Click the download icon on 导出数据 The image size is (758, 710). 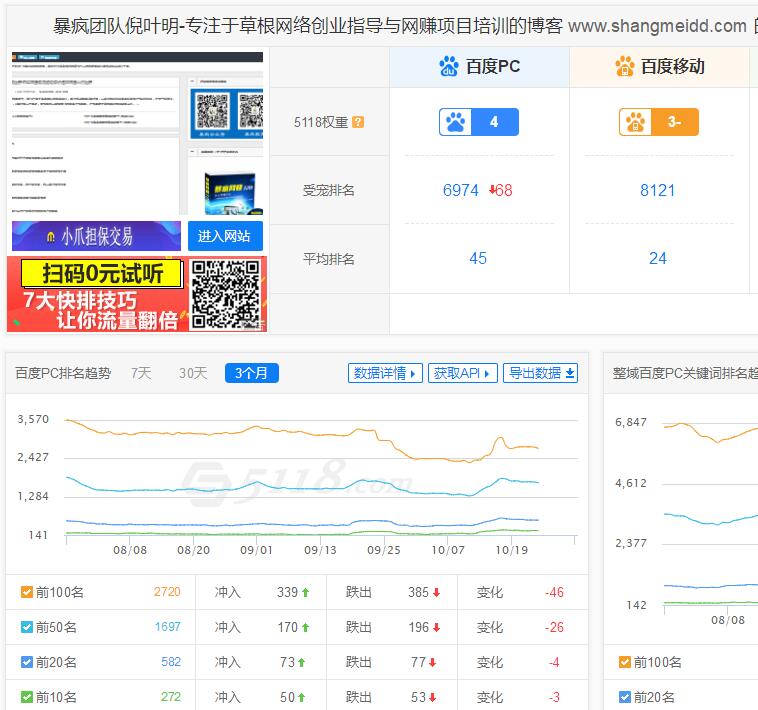(x=570, y=373)
